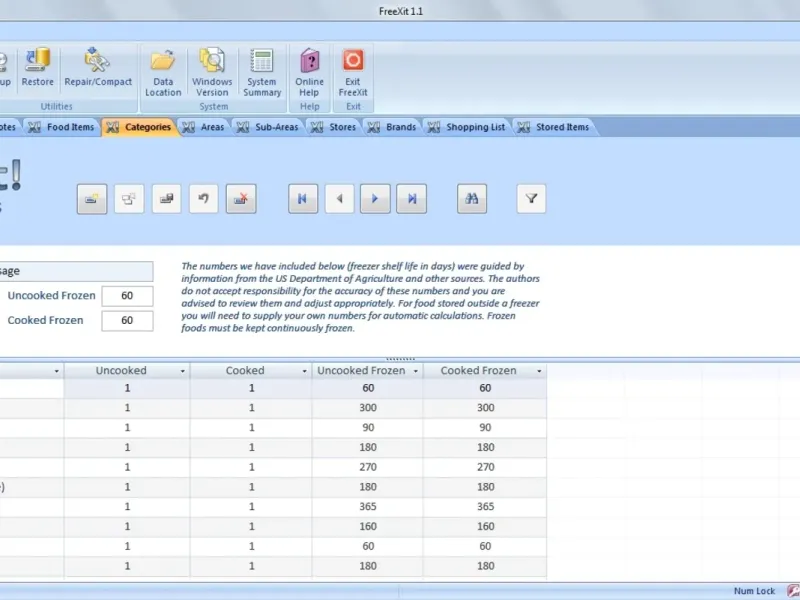Go to the previous record
Image resolution: width=800 pixels, height=600 pixels.
pyautogui.click(x=339, y=199)
